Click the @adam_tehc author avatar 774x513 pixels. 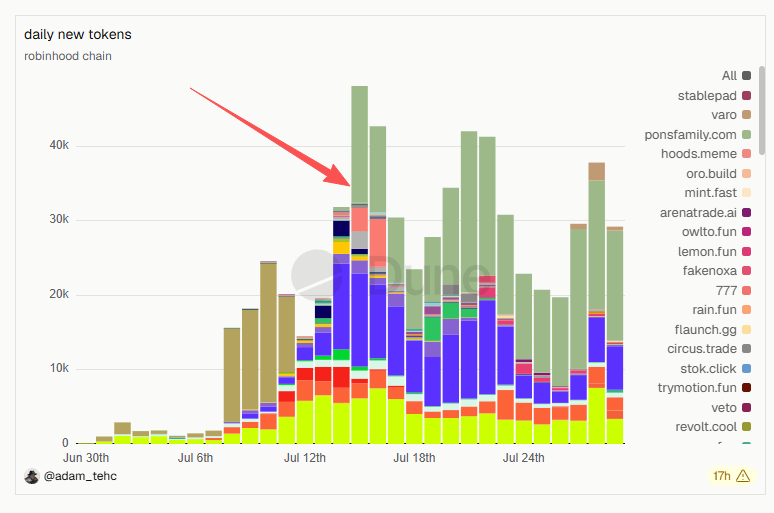pyautogui.click(x=32, y=476)
